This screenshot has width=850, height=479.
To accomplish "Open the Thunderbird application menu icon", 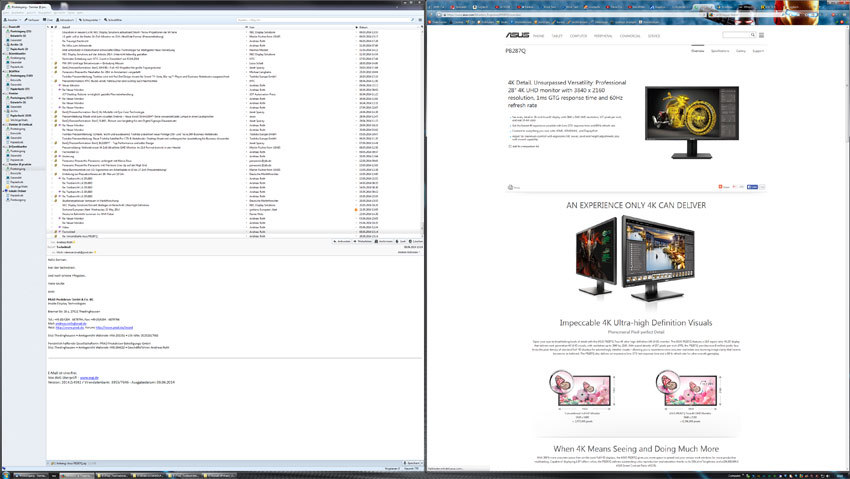I will pyautogui.click(x=420, y=20).
